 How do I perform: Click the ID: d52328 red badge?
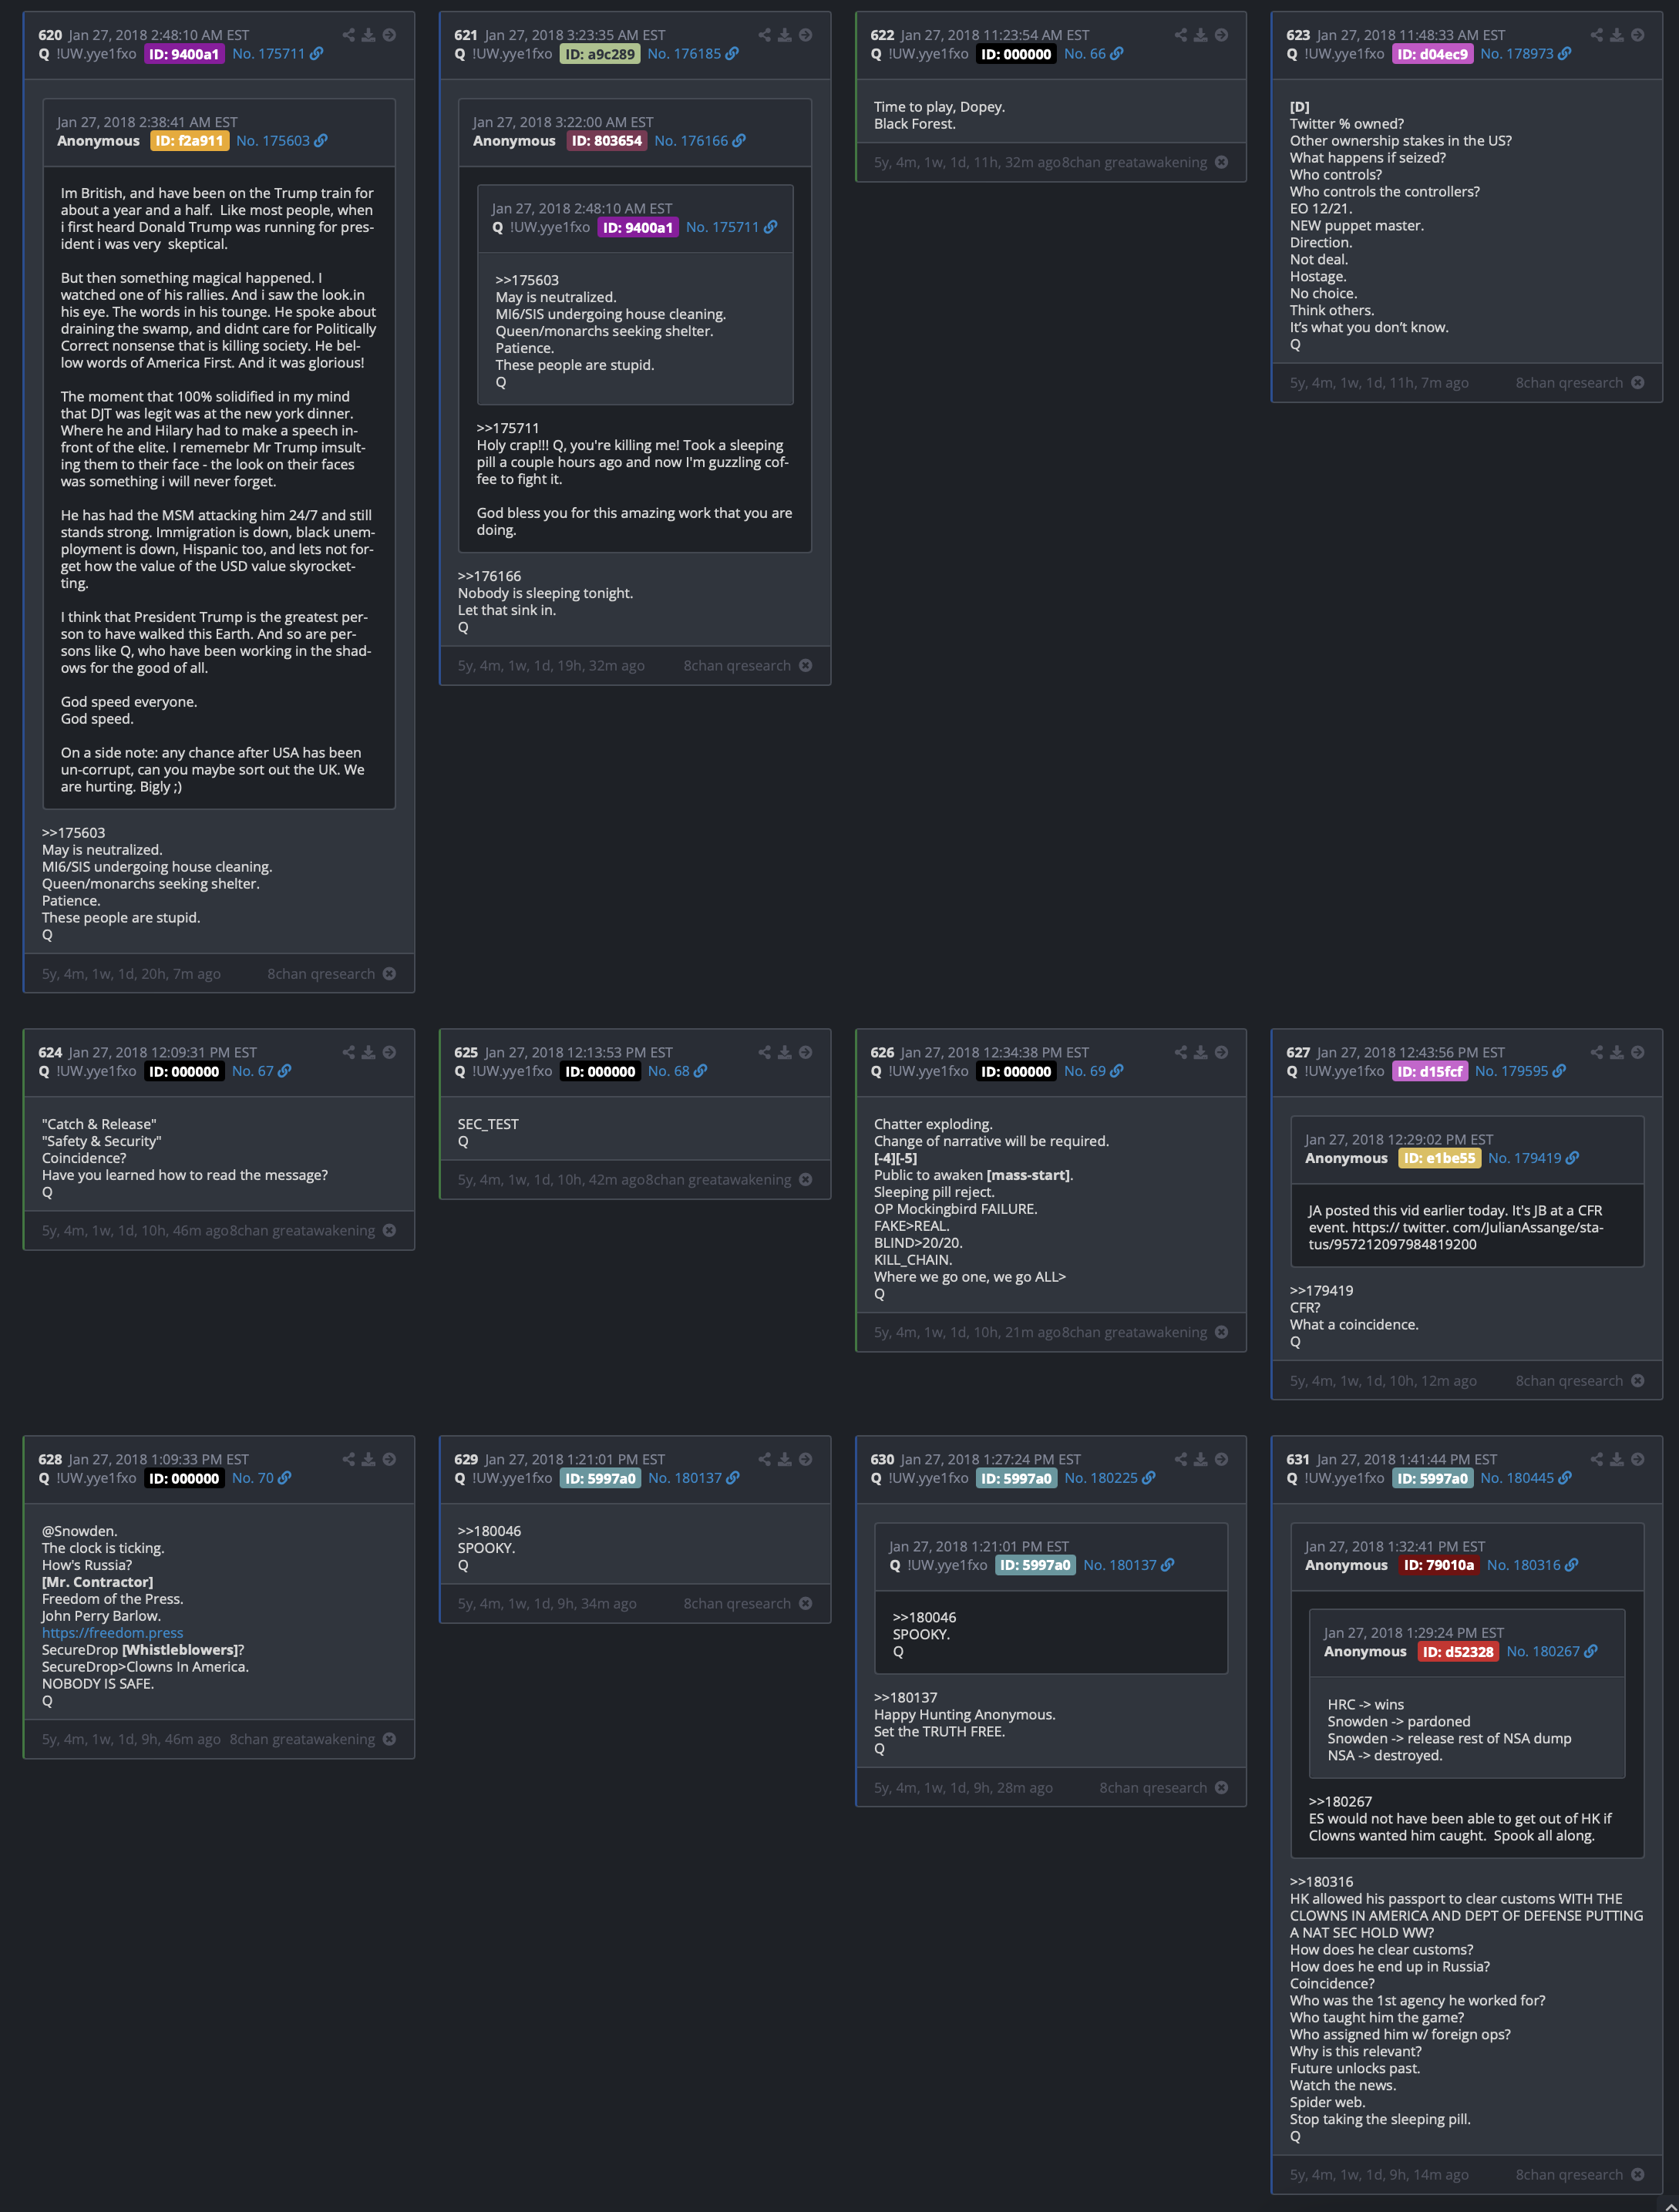[x=1458, y=1651]
